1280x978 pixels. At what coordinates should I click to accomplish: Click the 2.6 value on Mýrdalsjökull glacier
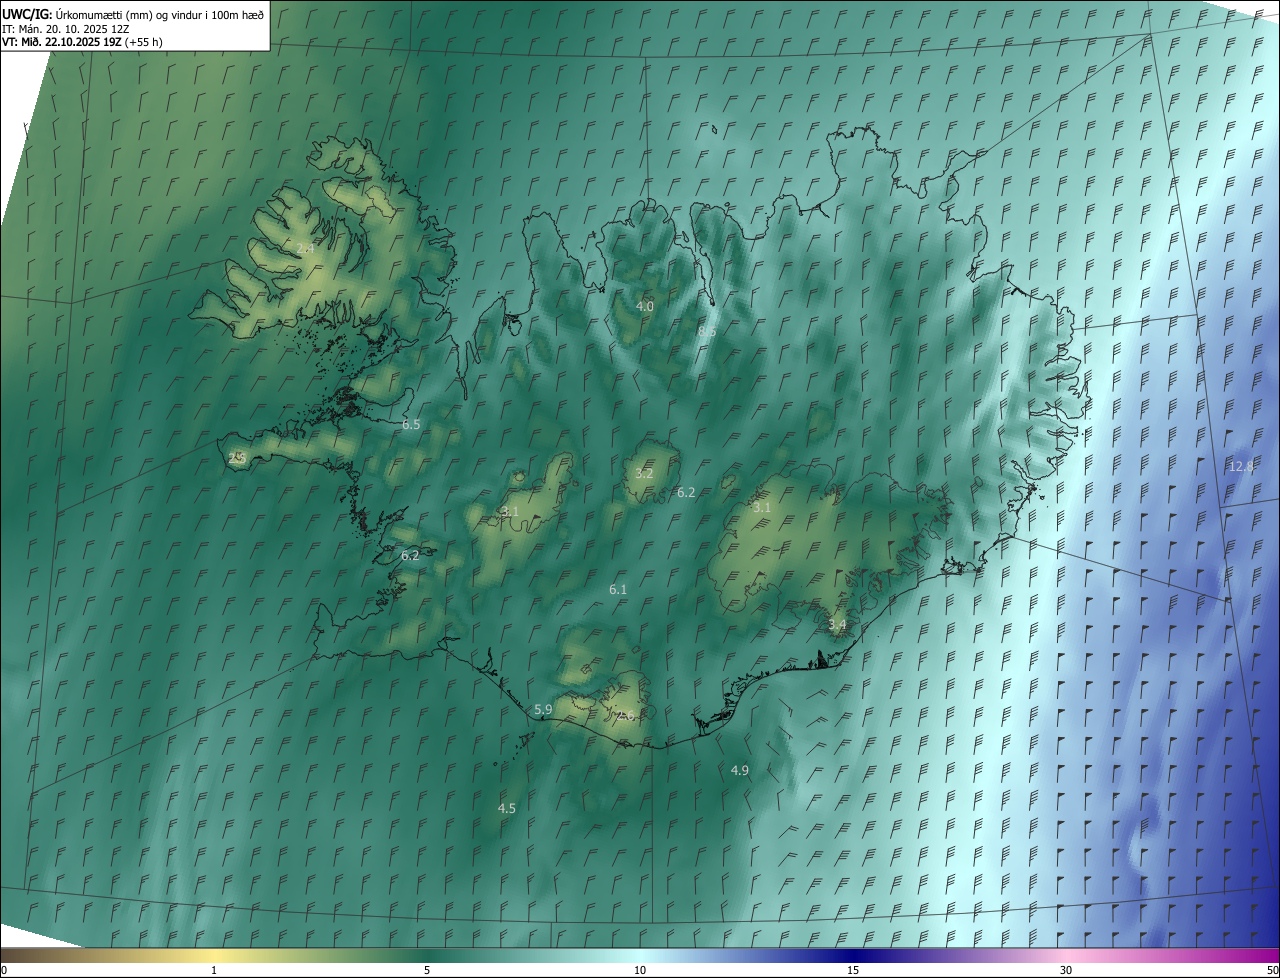pos(625,714)
